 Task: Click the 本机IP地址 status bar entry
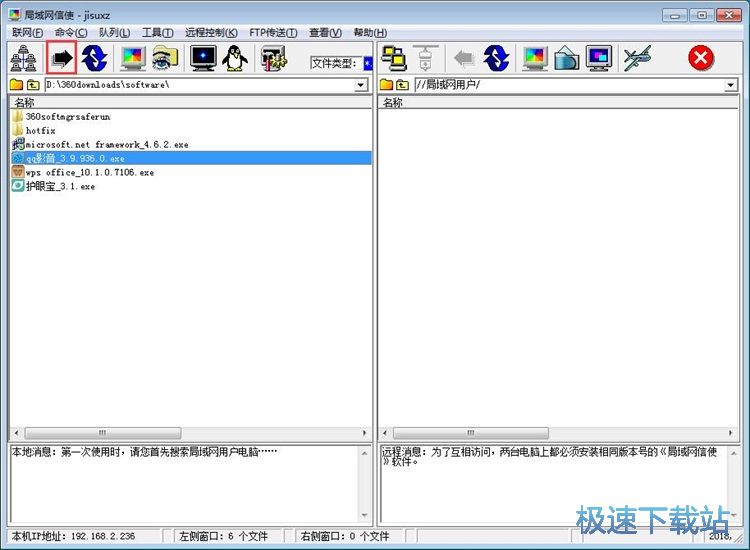tap(73, 536)
